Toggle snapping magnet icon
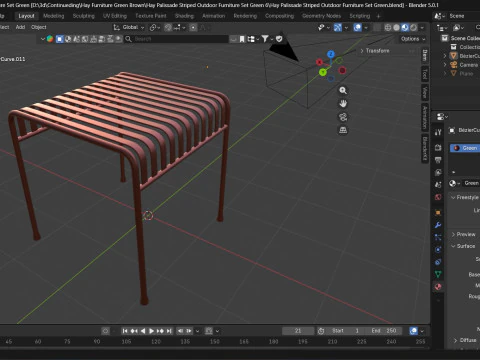The image size is (480, 360). 168,27
